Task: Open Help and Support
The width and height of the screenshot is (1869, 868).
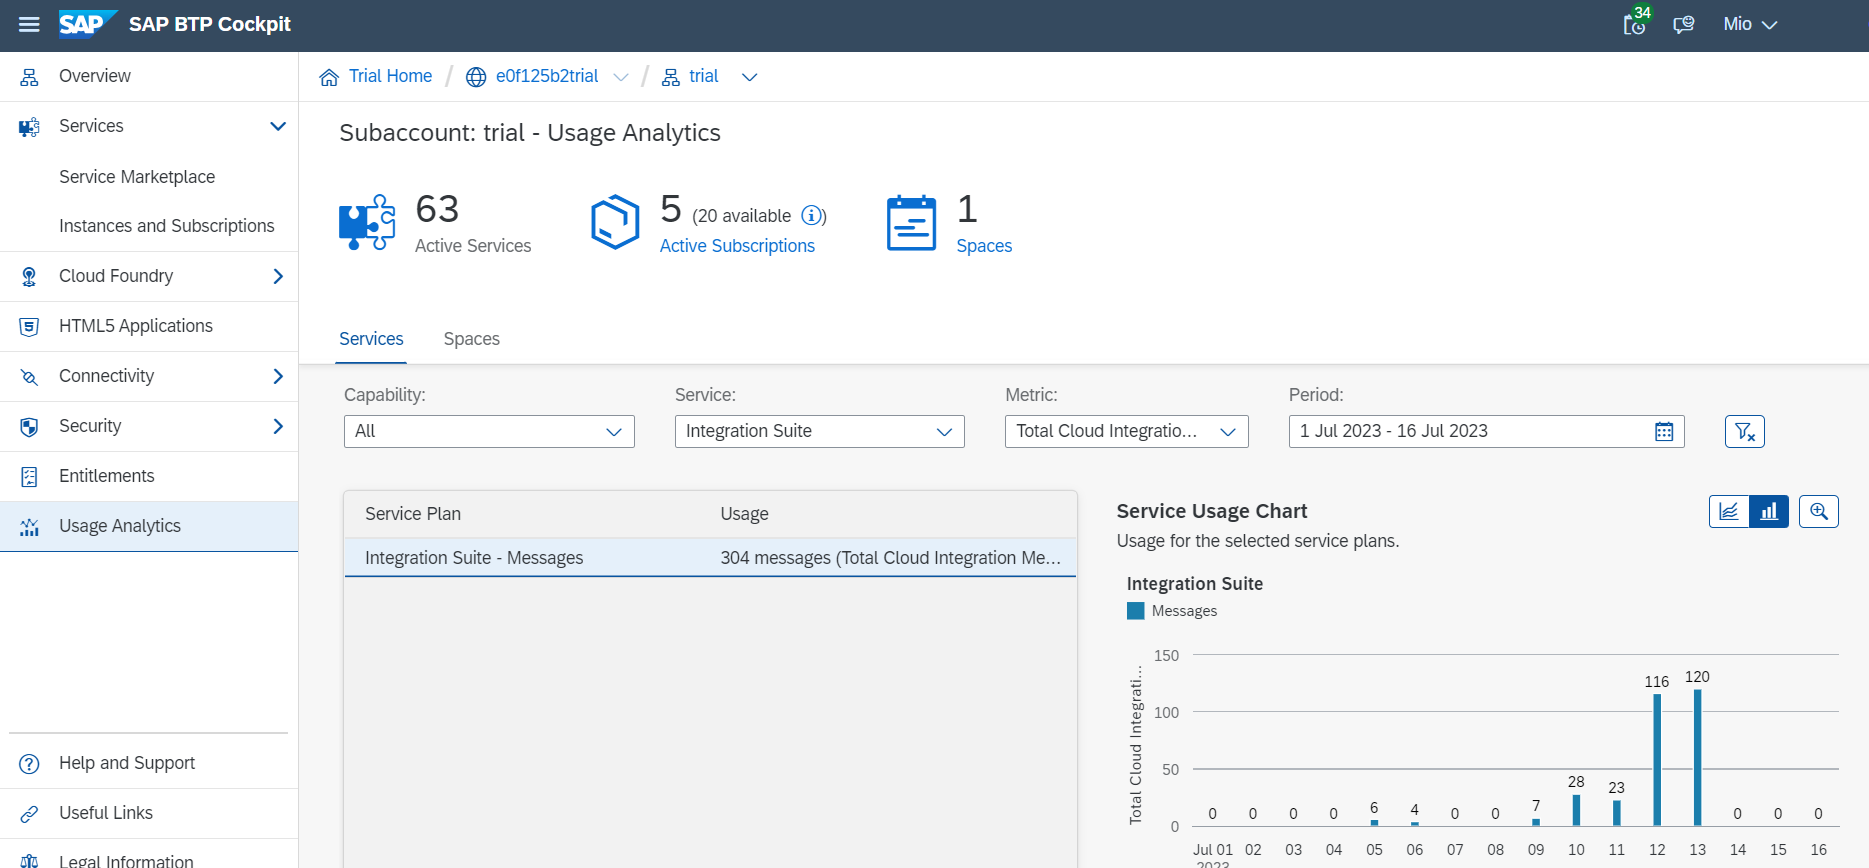Action: [x=127, y=763]
